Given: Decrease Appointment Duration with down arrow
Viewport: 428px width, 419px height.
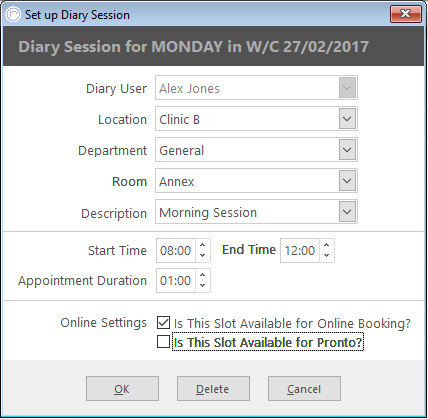Looking at the screenshot, I should click(203, 286).
